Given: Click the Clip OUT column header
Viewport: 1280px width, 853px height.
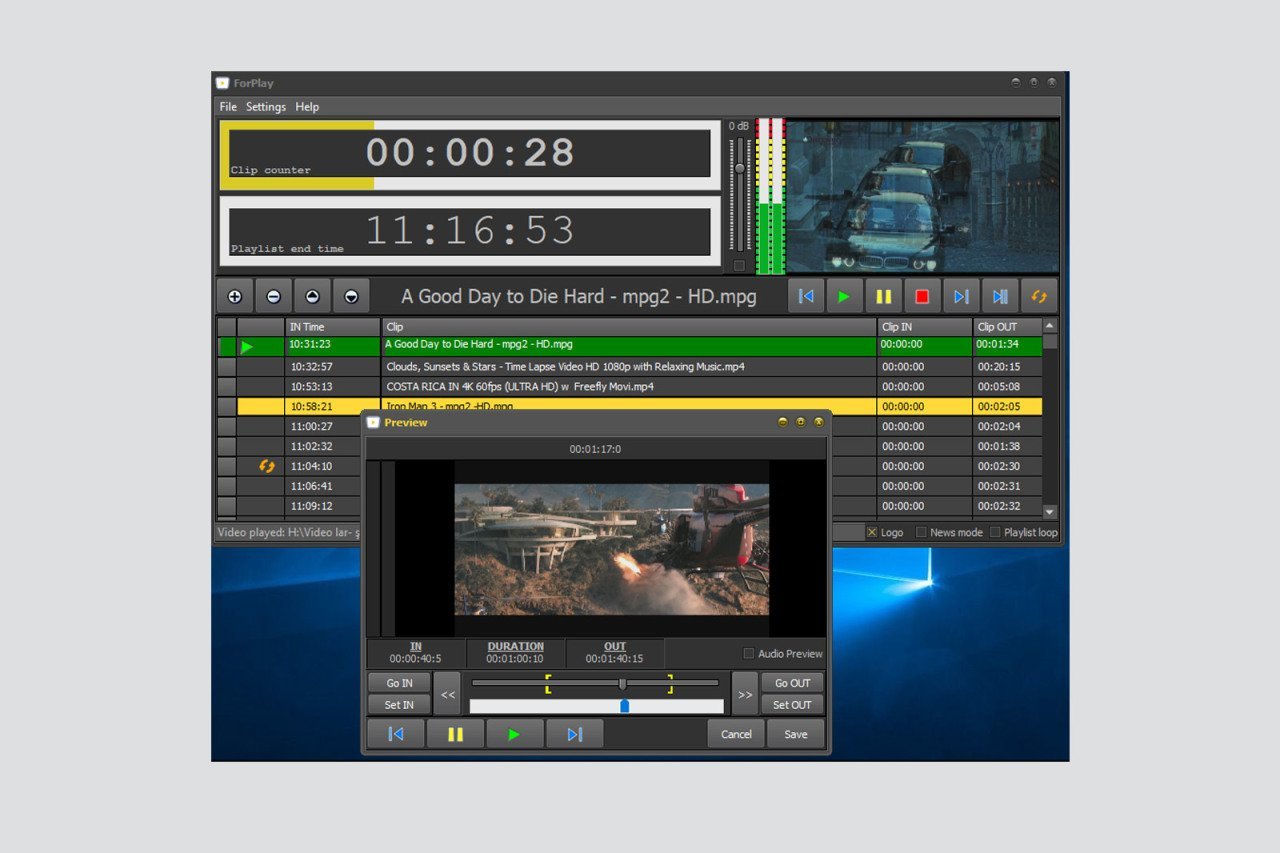Looking at the screenshot, I should pyautogui.click(x=1007, y=327).
